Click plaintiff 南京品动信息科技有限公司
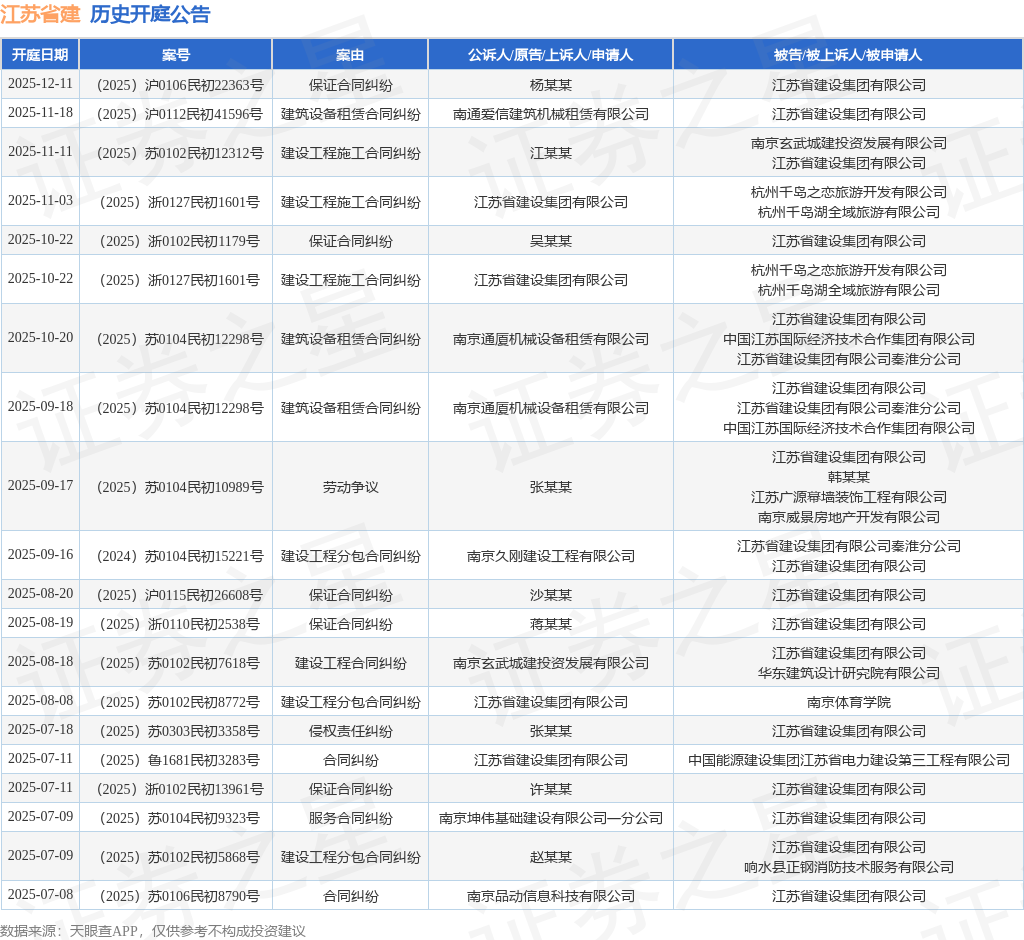The image size is (1024, 940). tap(551, 896)
